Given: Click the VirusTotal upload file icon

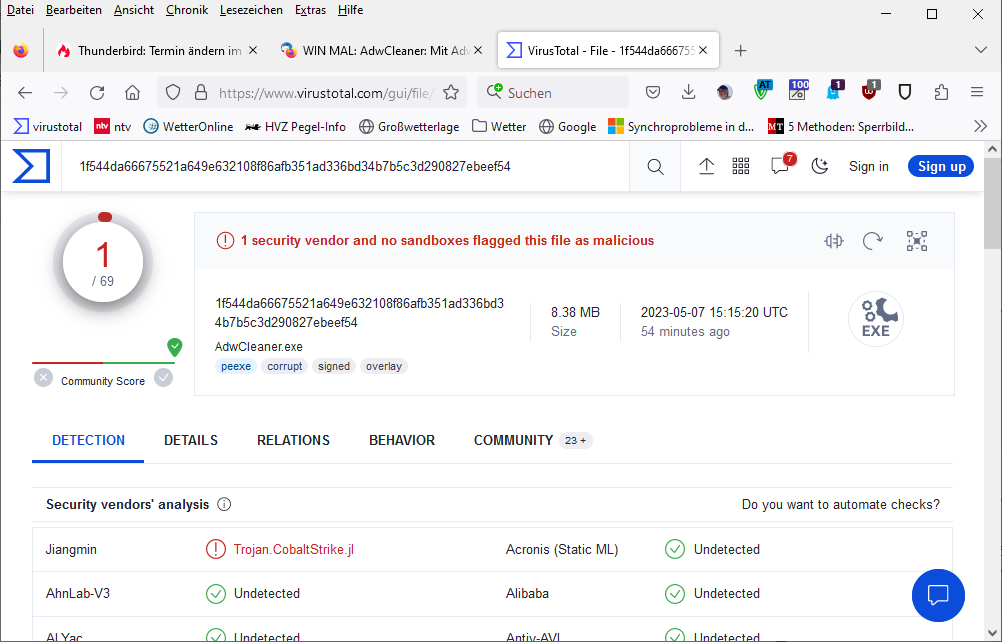Looking at the screenshot, I should [x=706, y=167].
